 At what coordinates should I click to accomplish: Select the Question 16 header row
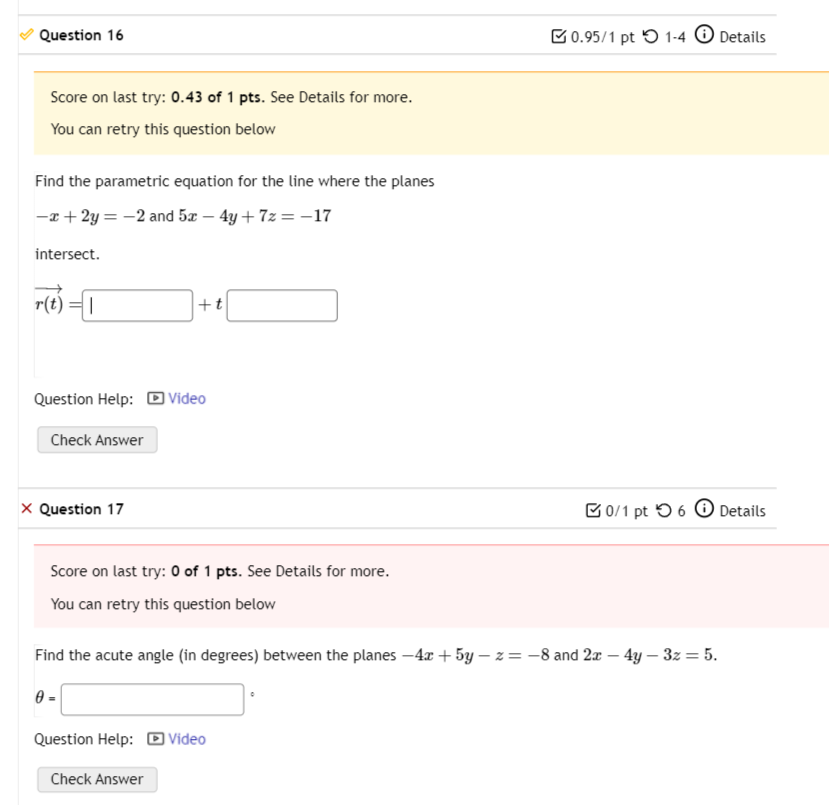pyautogui.click(x=80, y=35)
